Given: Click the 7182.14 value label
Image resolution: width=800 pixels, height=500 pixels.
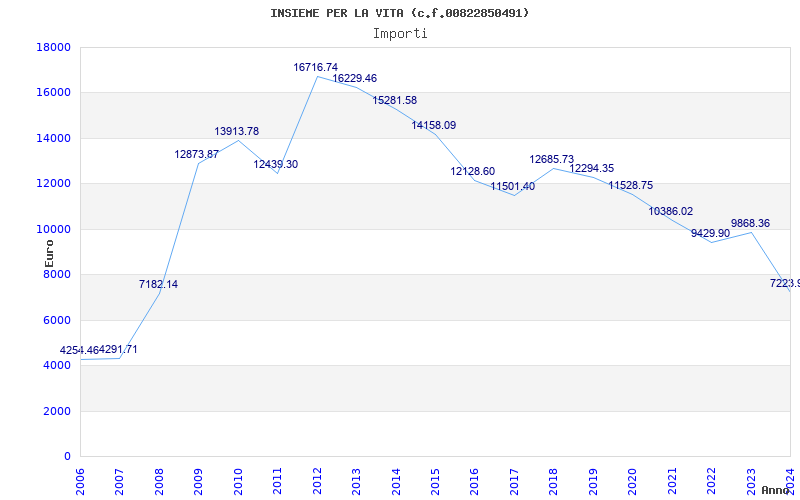Looking at the screenshot, I should pos(158,284).
